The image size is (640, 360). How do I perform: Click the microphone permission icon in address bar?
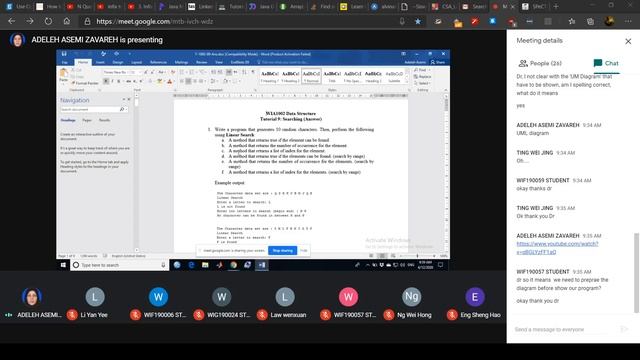402,21
